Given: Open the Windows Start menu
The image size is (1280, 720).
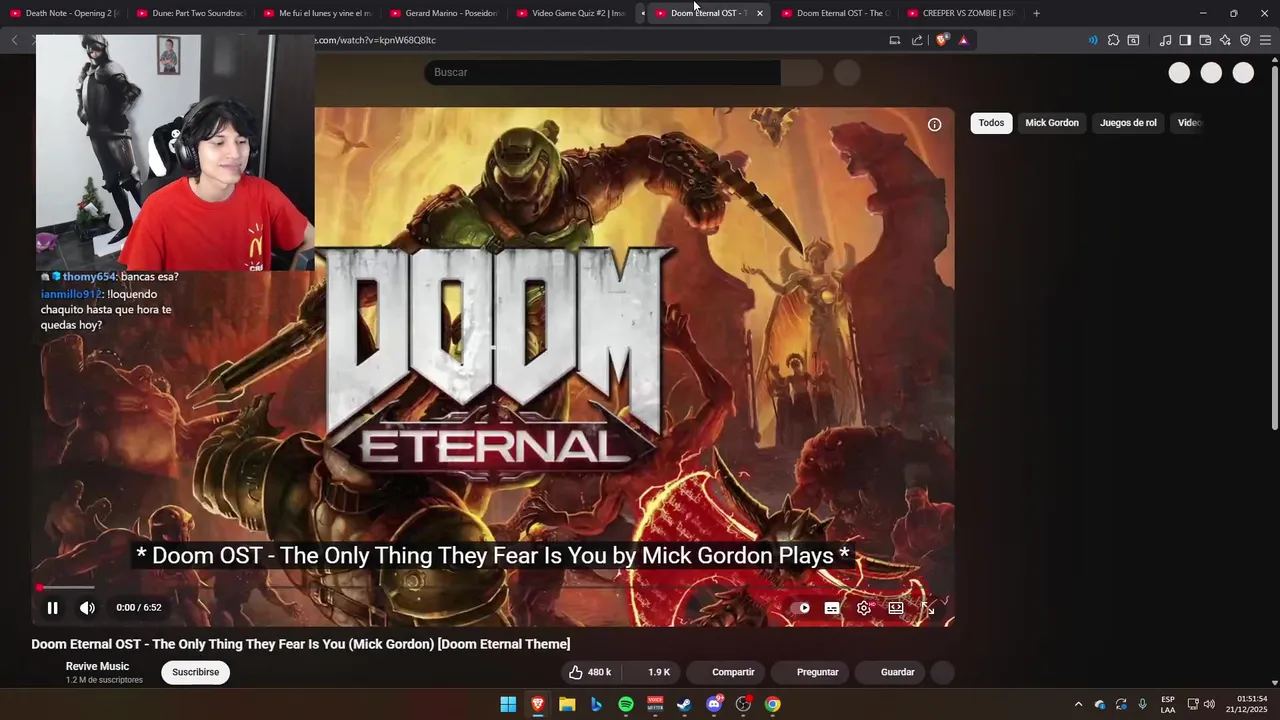Looking at the screenshot, I should [x=508, y=704].
